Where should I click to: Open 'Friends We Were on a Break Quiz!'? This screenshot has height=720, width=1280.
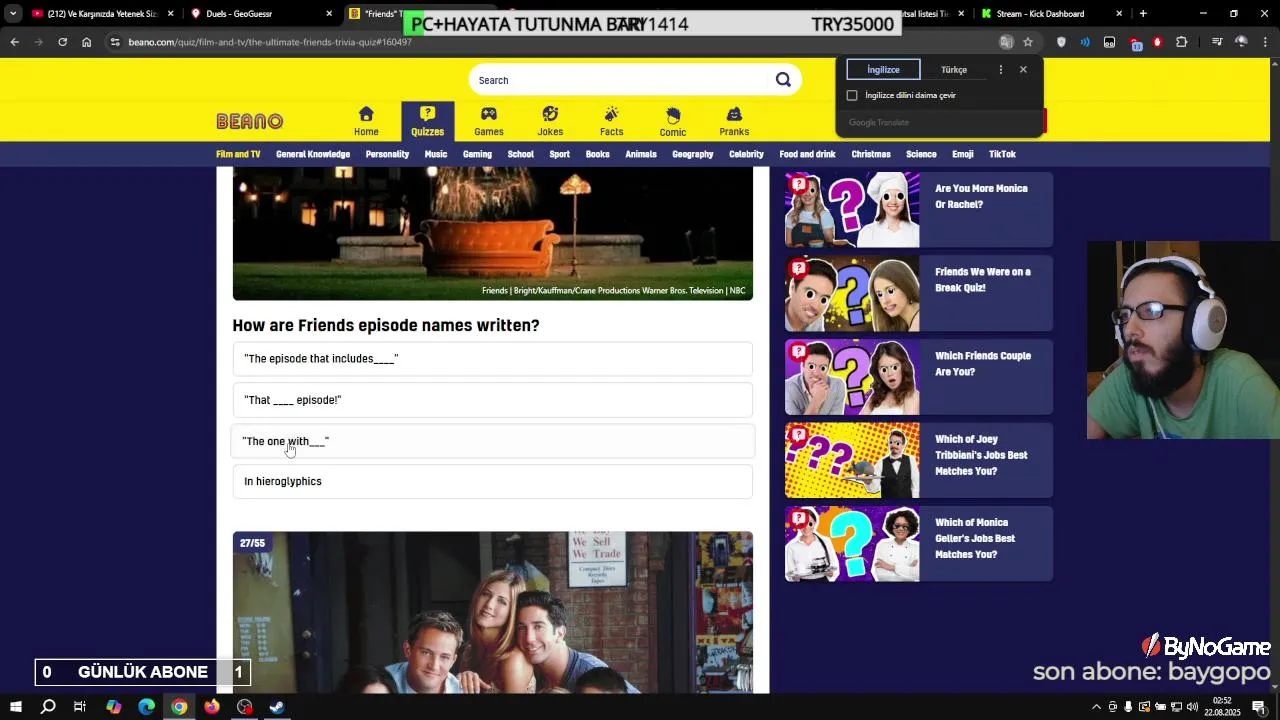click(919, 294)
